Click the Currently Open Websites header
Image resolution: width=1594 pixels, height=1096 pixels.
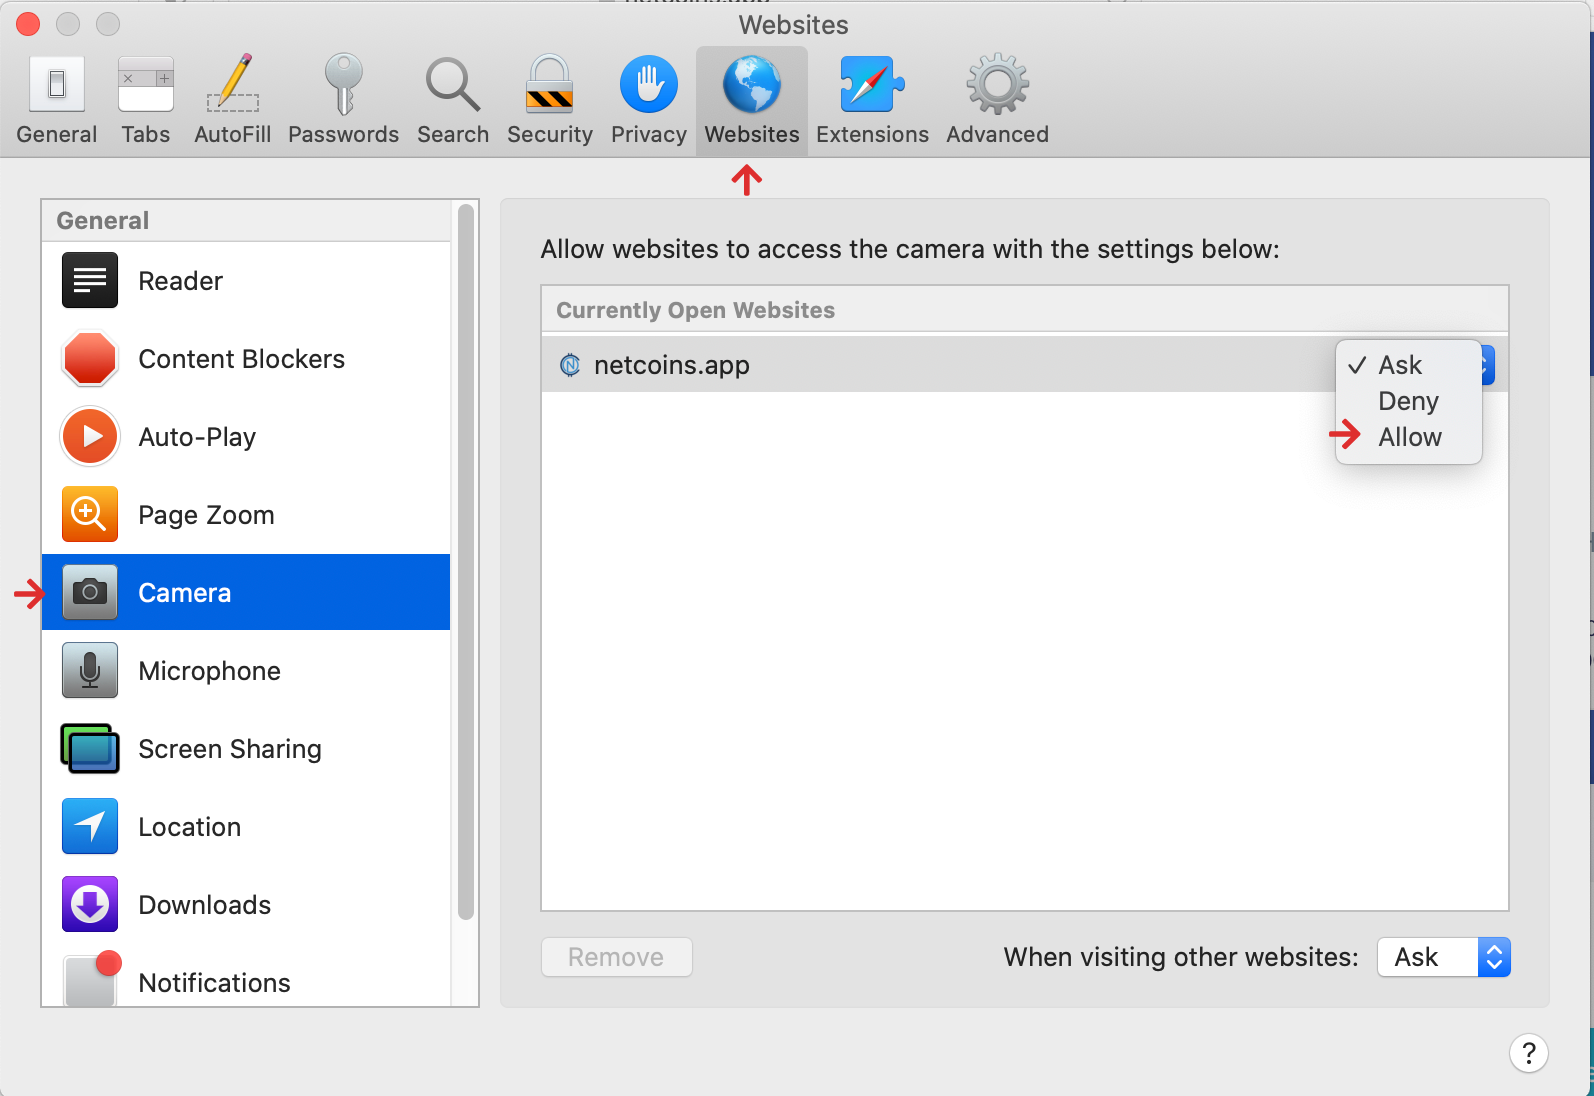pos(1025,310)
